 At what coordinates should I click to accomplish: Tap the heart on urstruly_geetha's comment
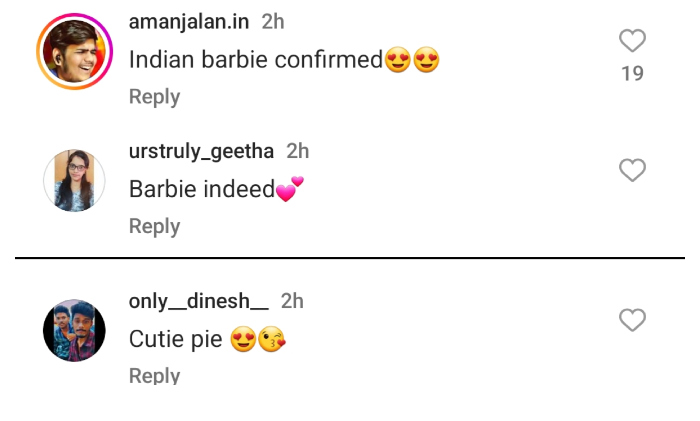click(x=632, y=171)
